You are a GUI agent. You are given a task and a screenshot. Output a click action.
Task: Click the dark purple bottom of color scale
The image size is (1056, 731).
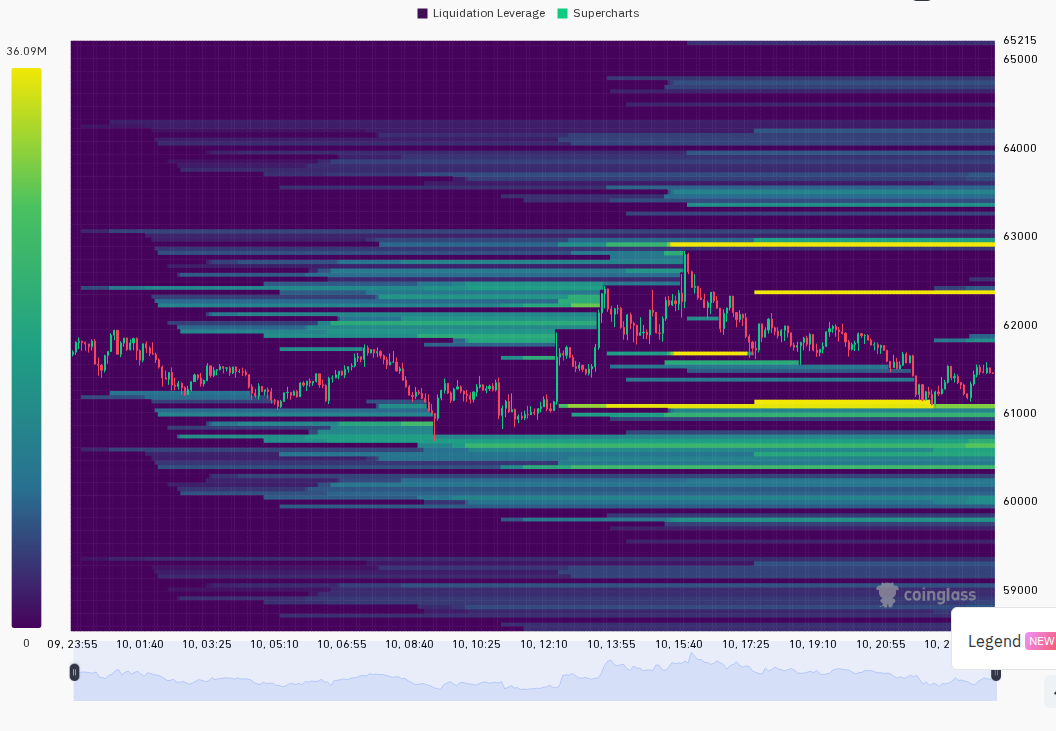pyautogui.click(x=26, y=616)
